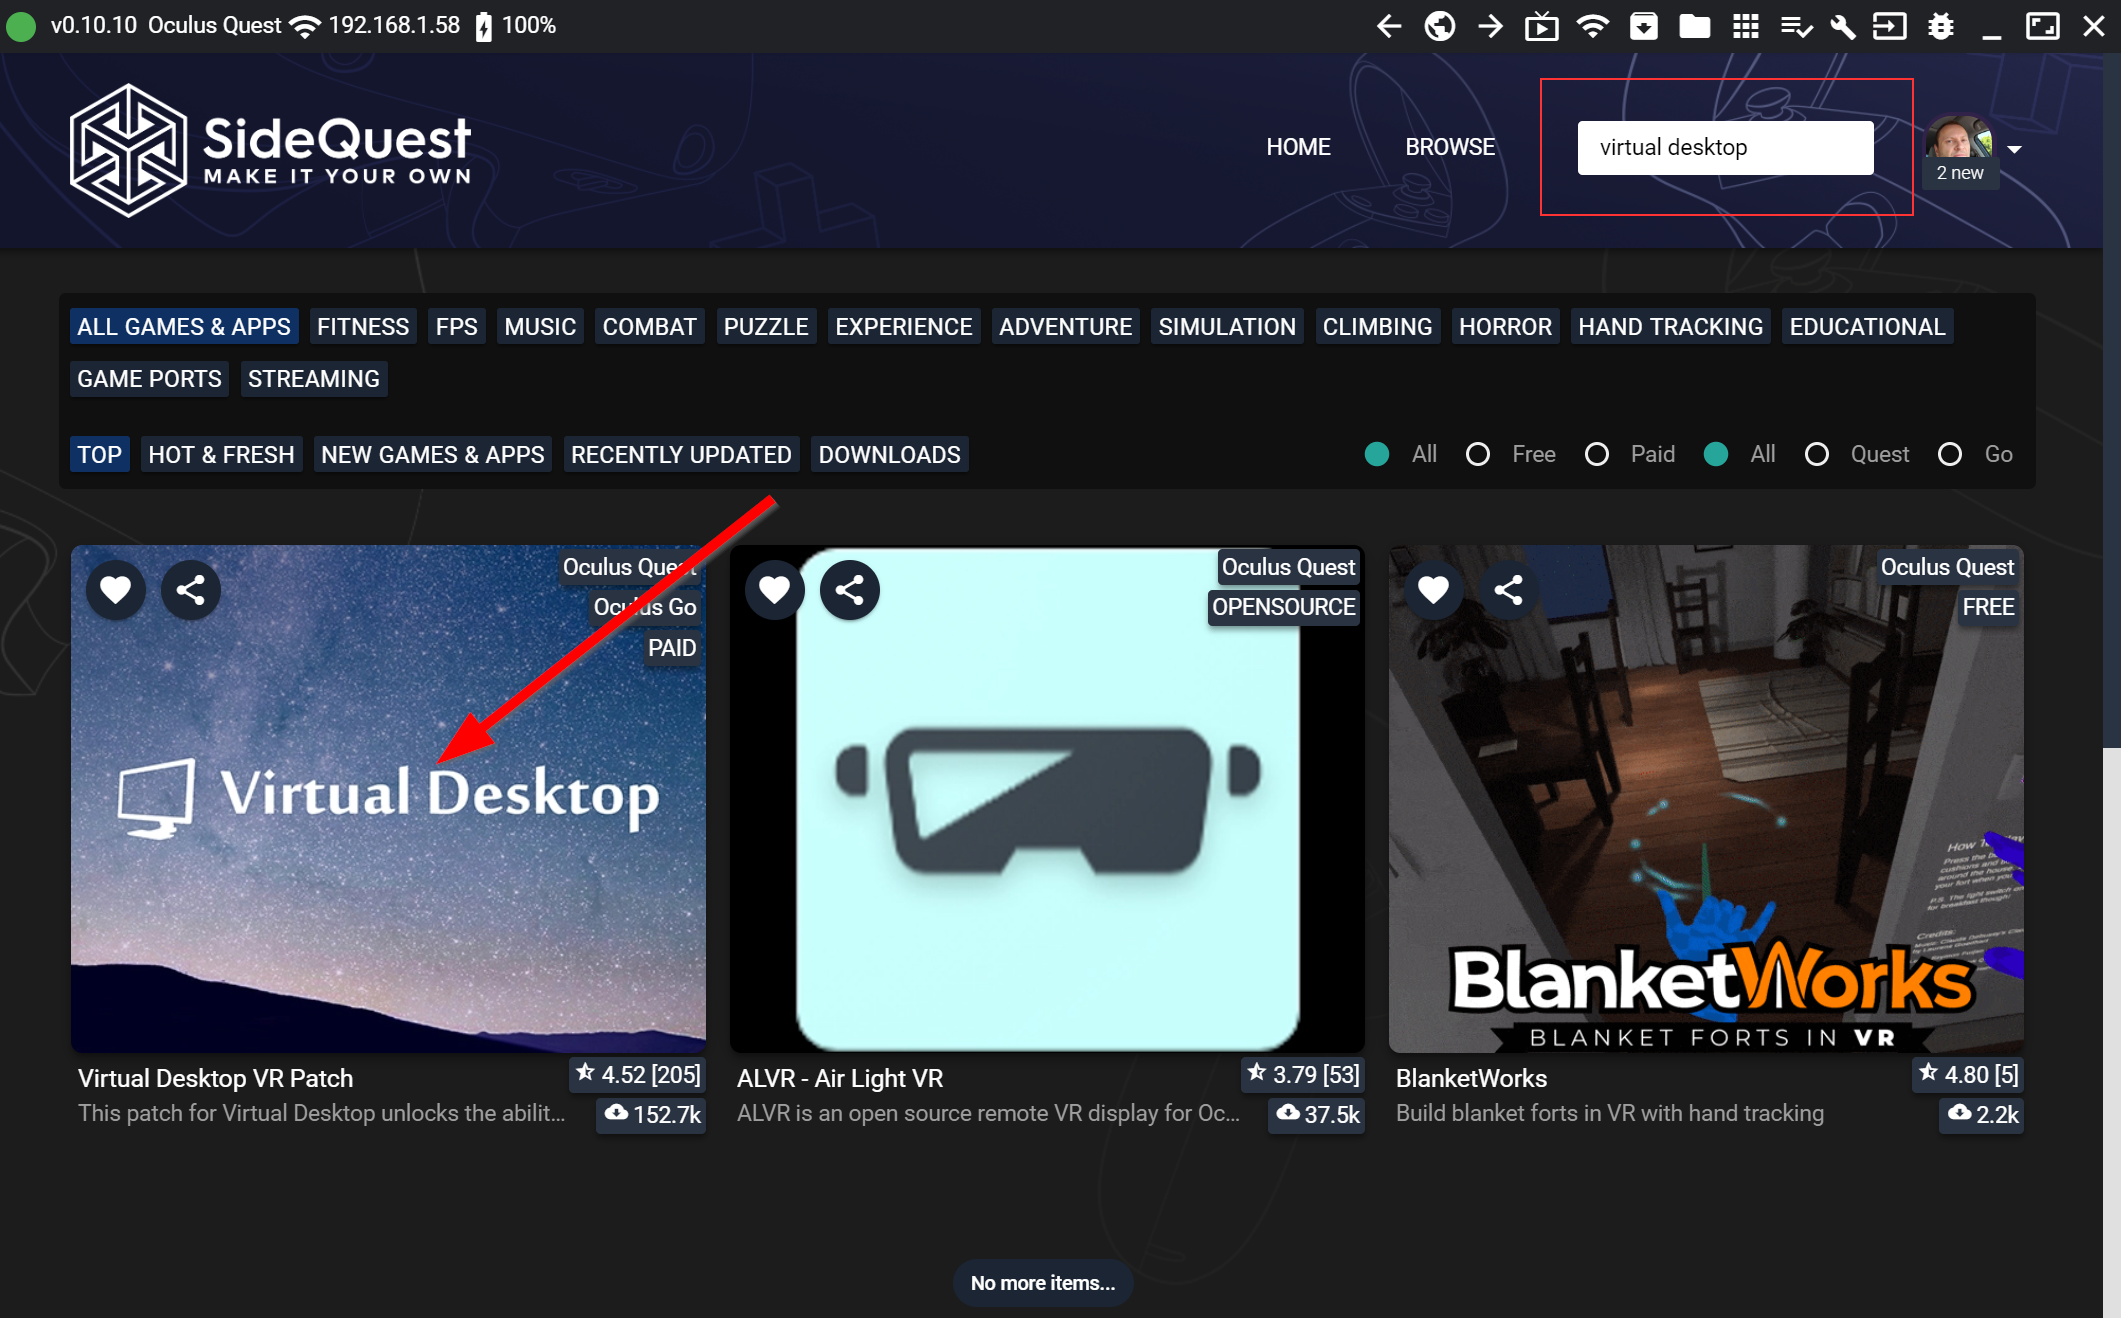
Task: Filter by COMBAT category
Action: tap(649, 327)
